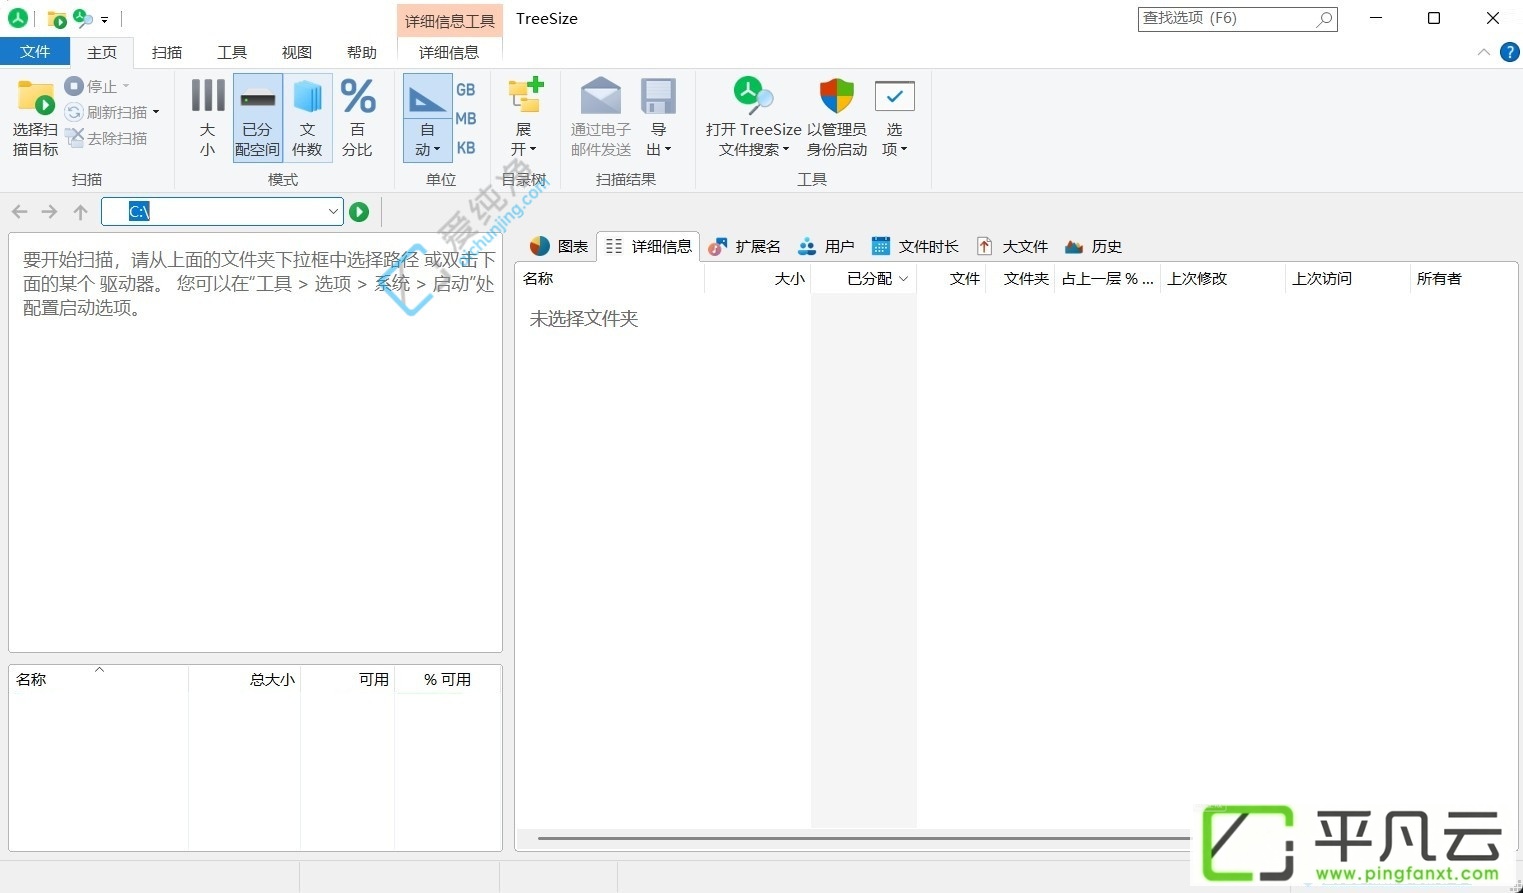Image resolution: width=1523 pixels, height=893 pixels.
Task: Open the View ribbon tab
Action: point(297,53)
